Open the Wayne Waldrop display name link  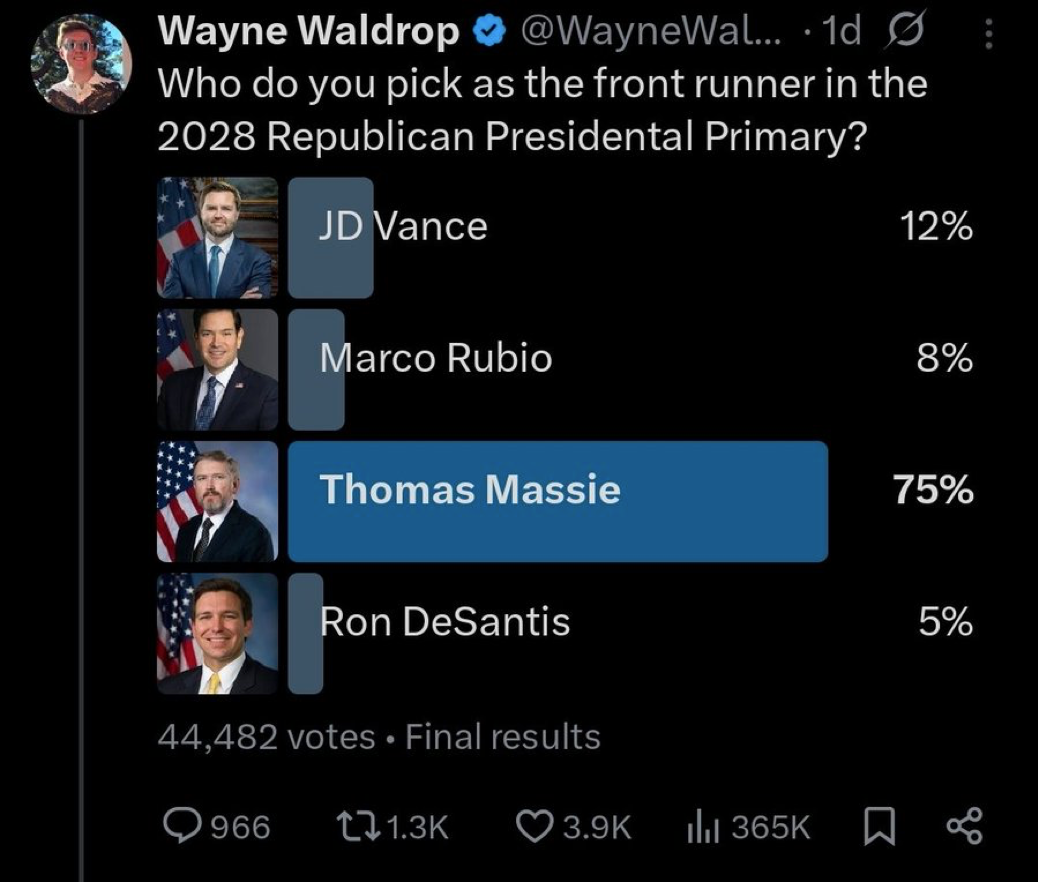(309, 33)
